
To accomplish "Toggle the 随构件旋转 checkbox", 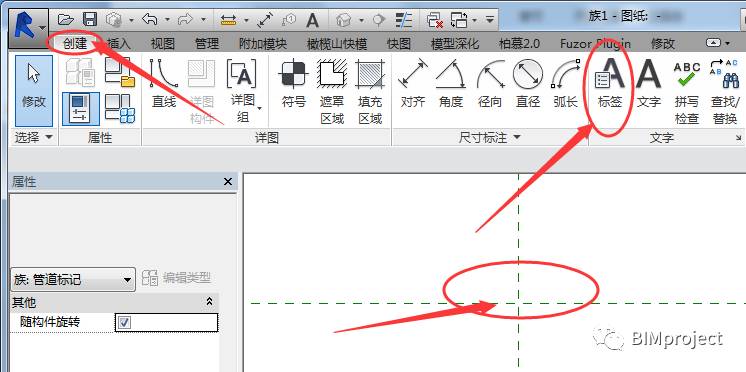I will 125,323.
